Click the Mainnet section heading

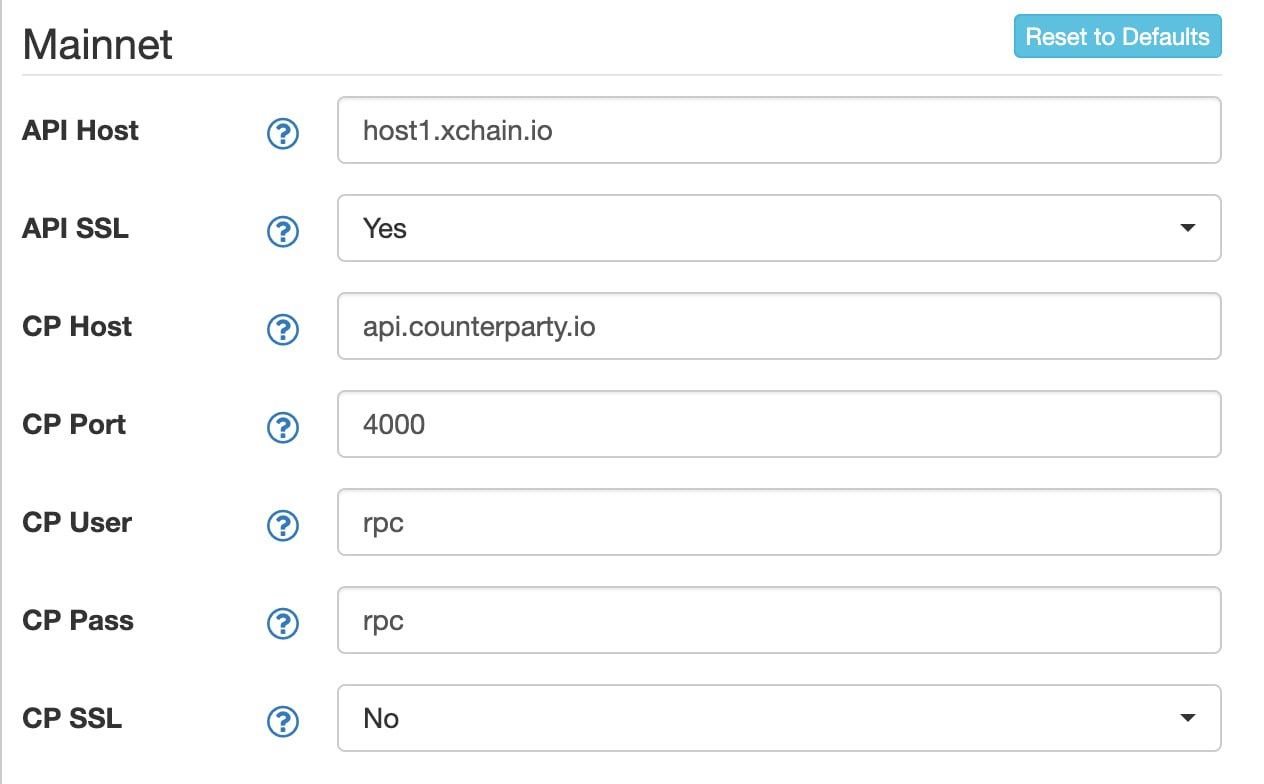coord(97,45)
